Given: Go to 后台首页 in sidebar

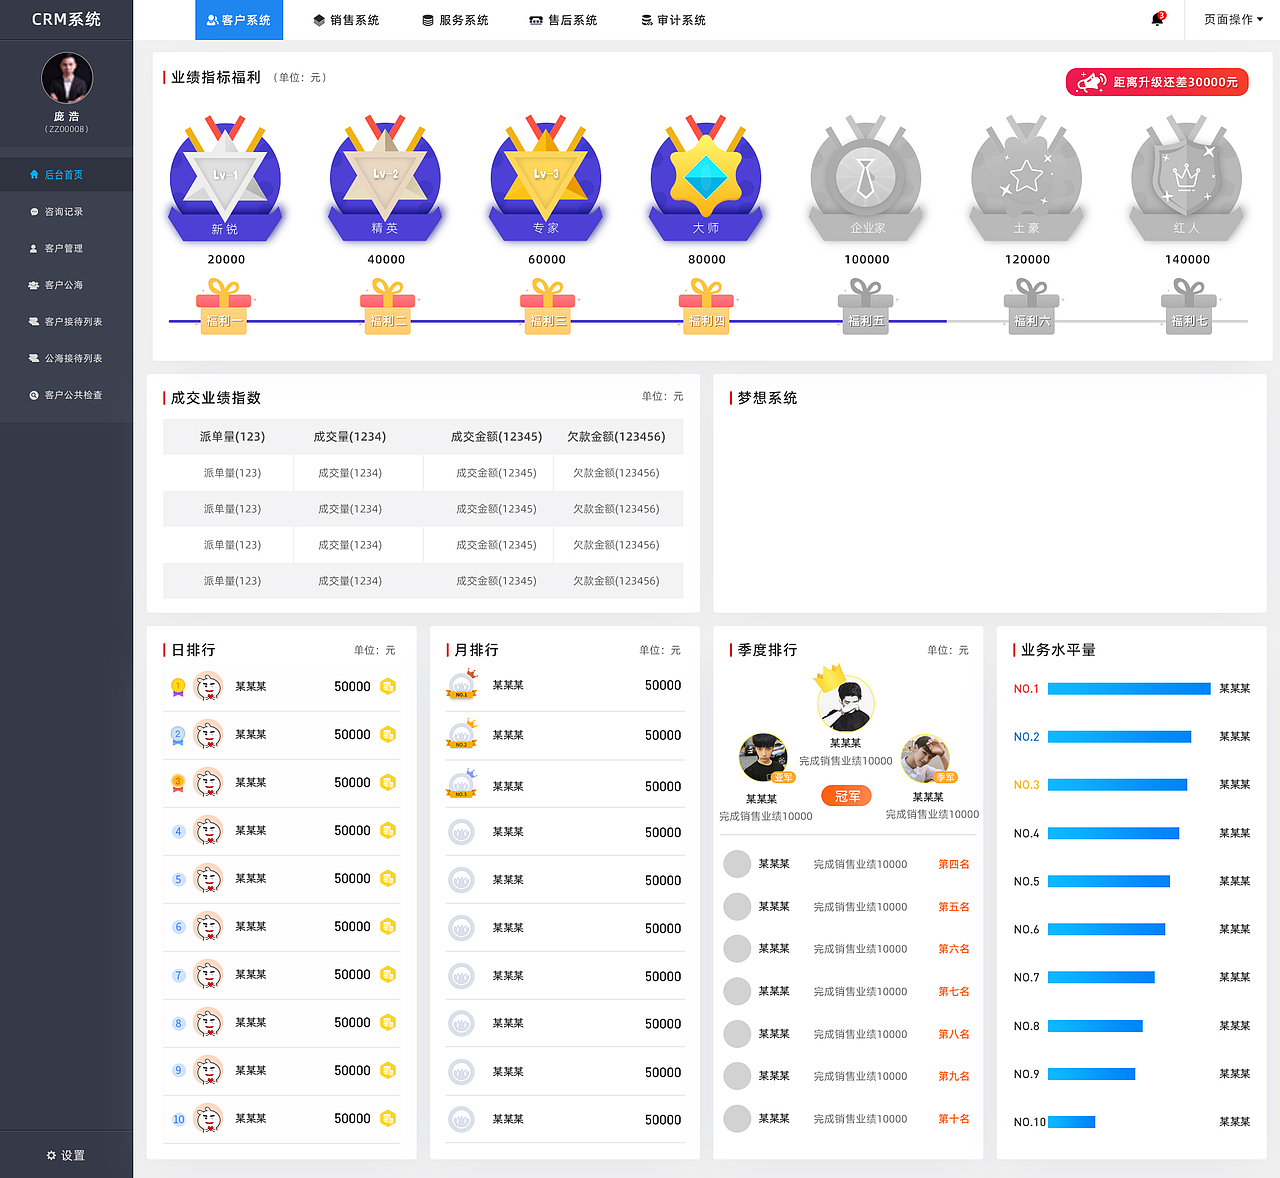Looking at the screenshot, I should point(66,174).
